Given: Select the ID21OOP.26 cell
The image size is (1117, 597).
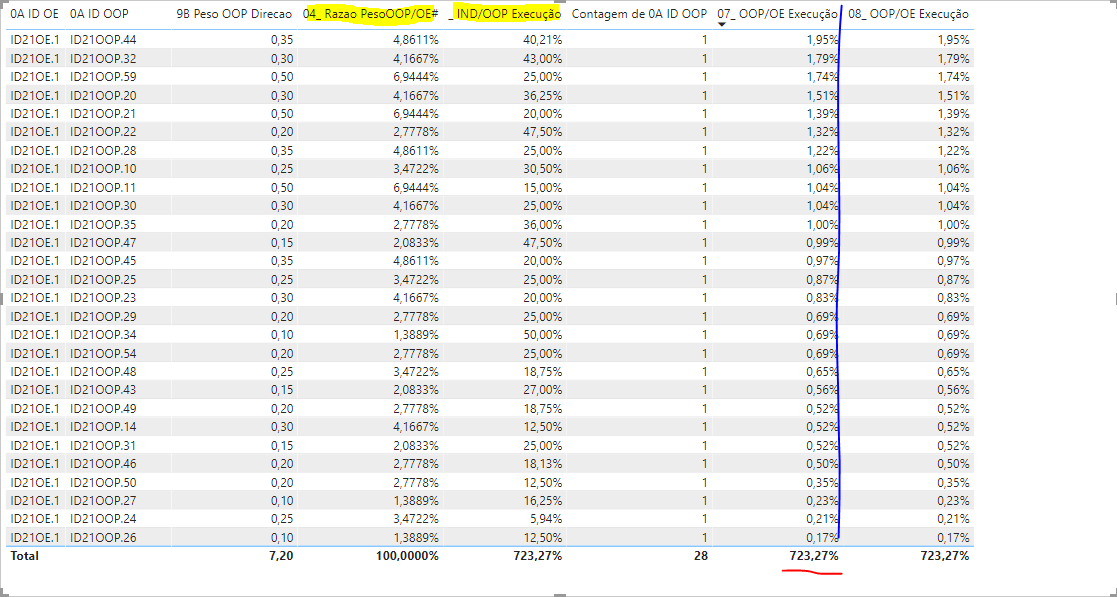Looking at the screenshot, I should coord(103,537).
